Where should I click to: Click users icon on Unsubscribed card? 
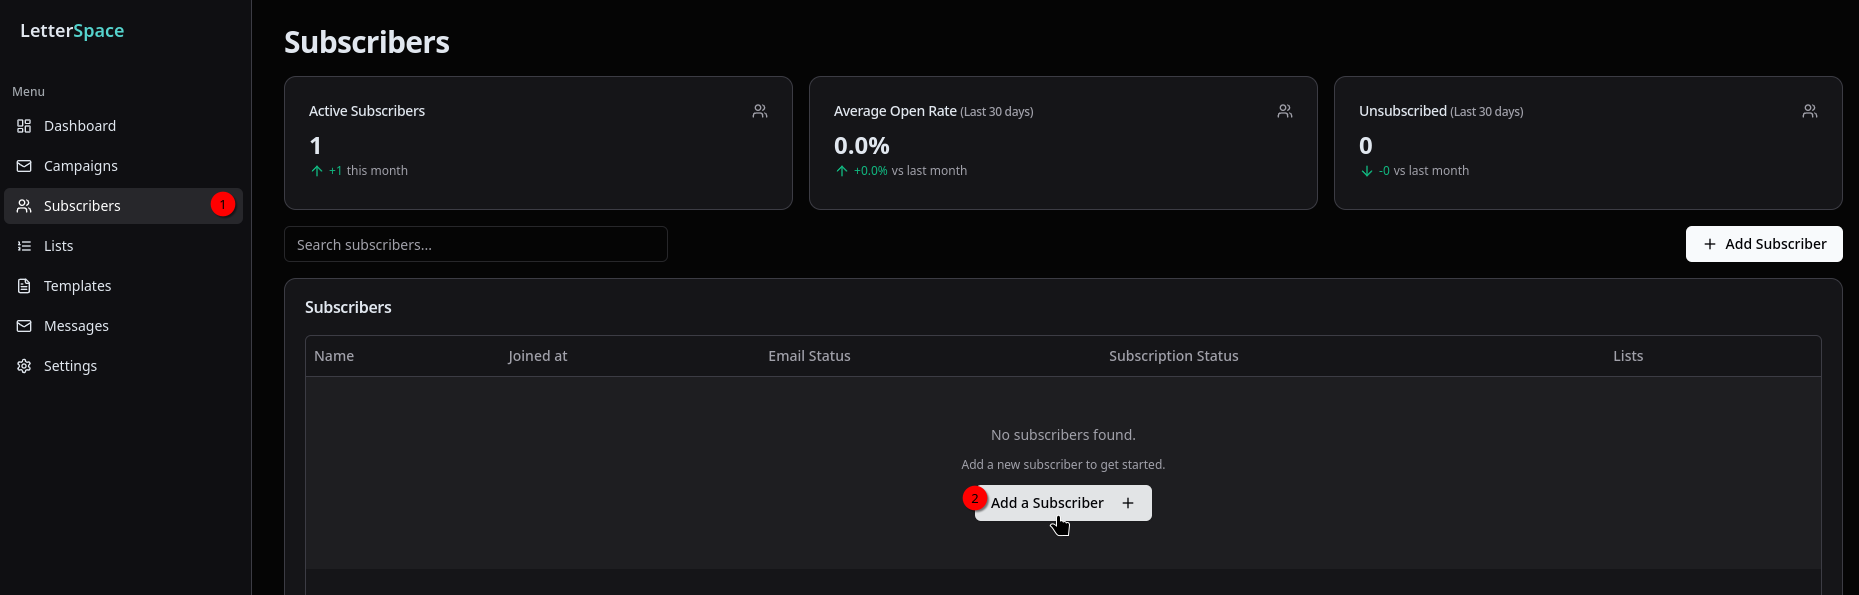[x=1810, y=111]
